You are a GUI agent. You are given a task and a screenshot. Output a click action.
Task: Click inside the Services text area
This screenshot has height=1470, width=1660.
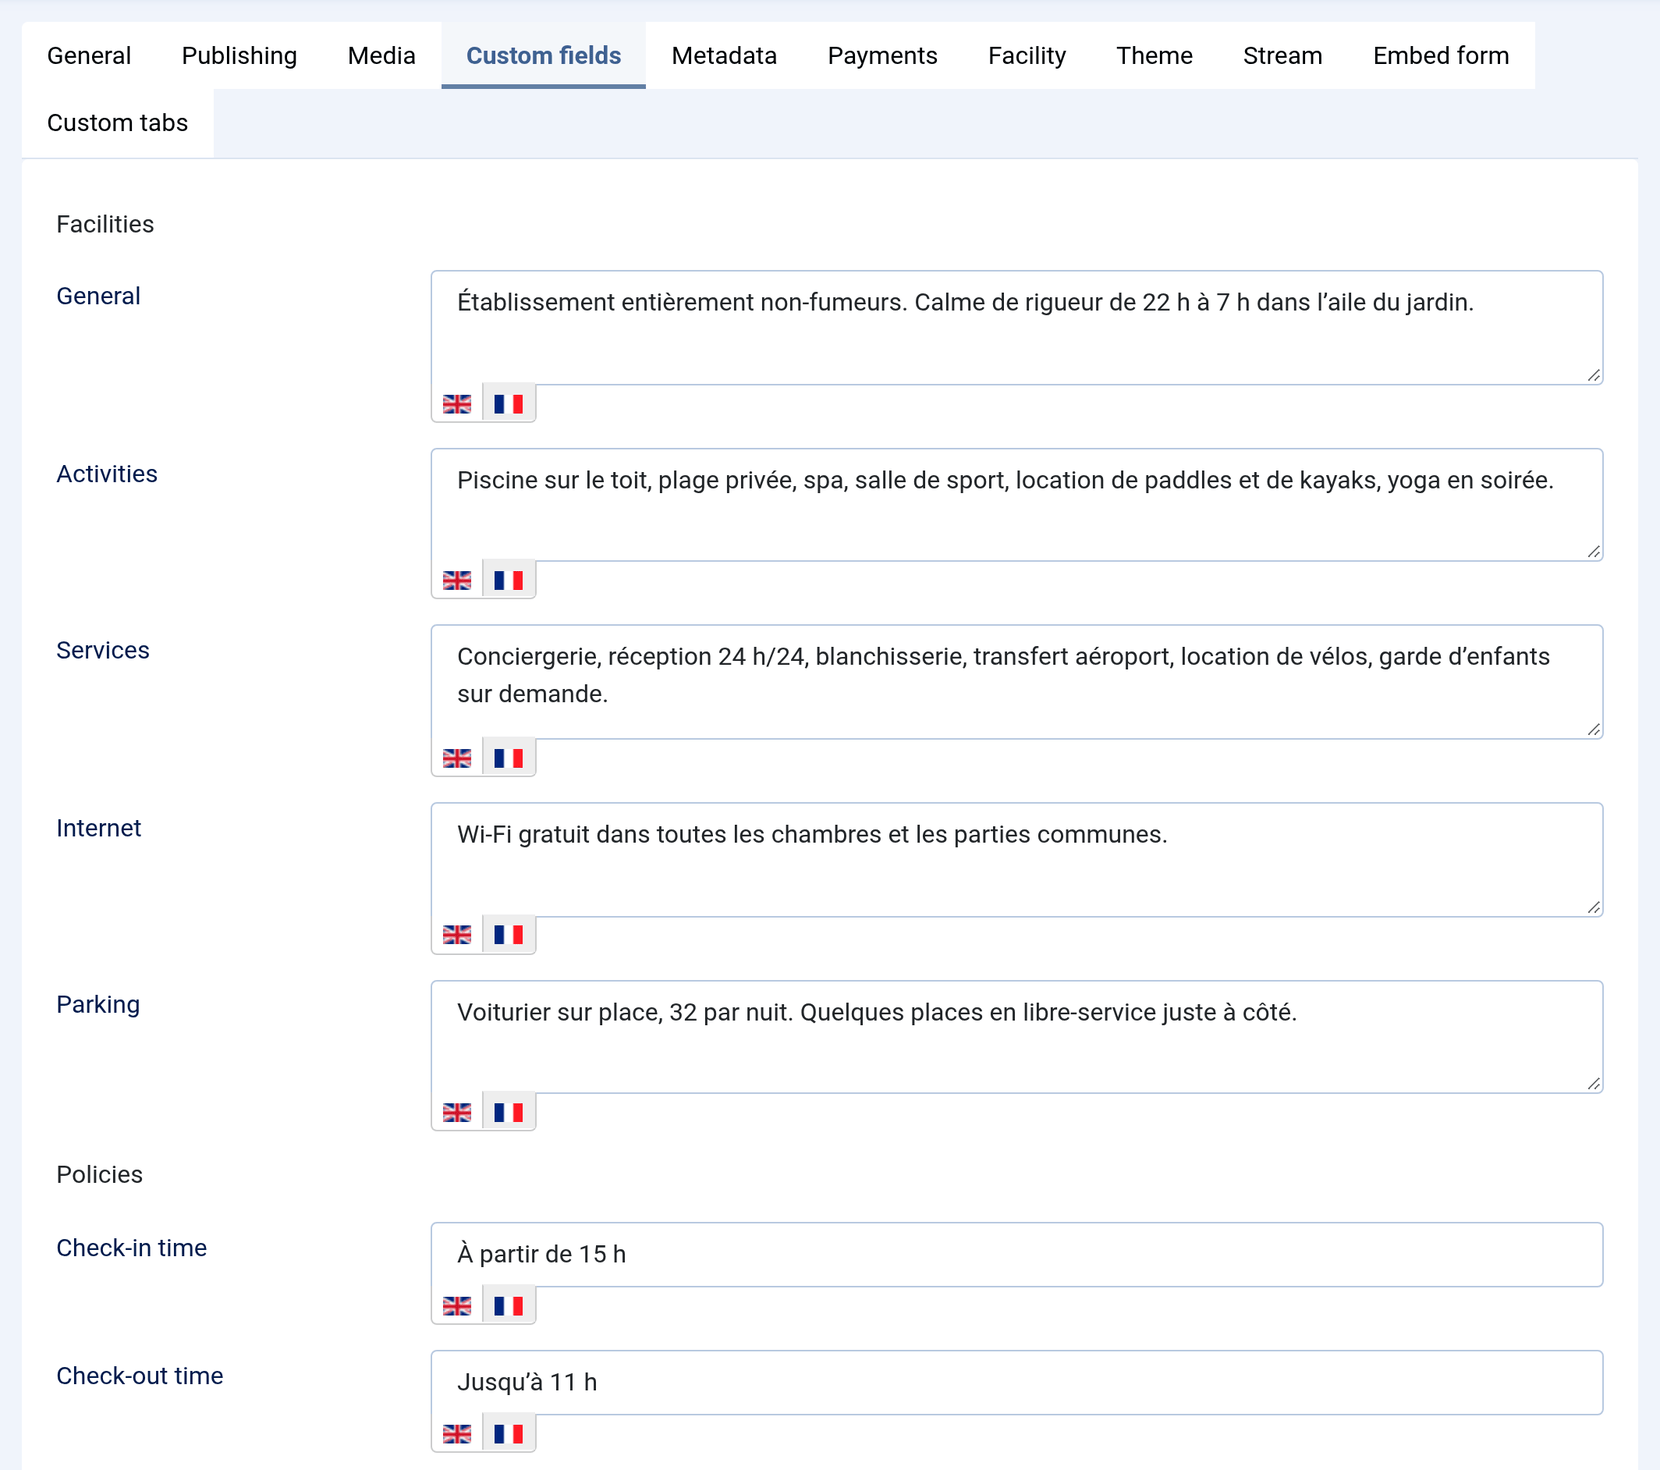[1017, 682]
